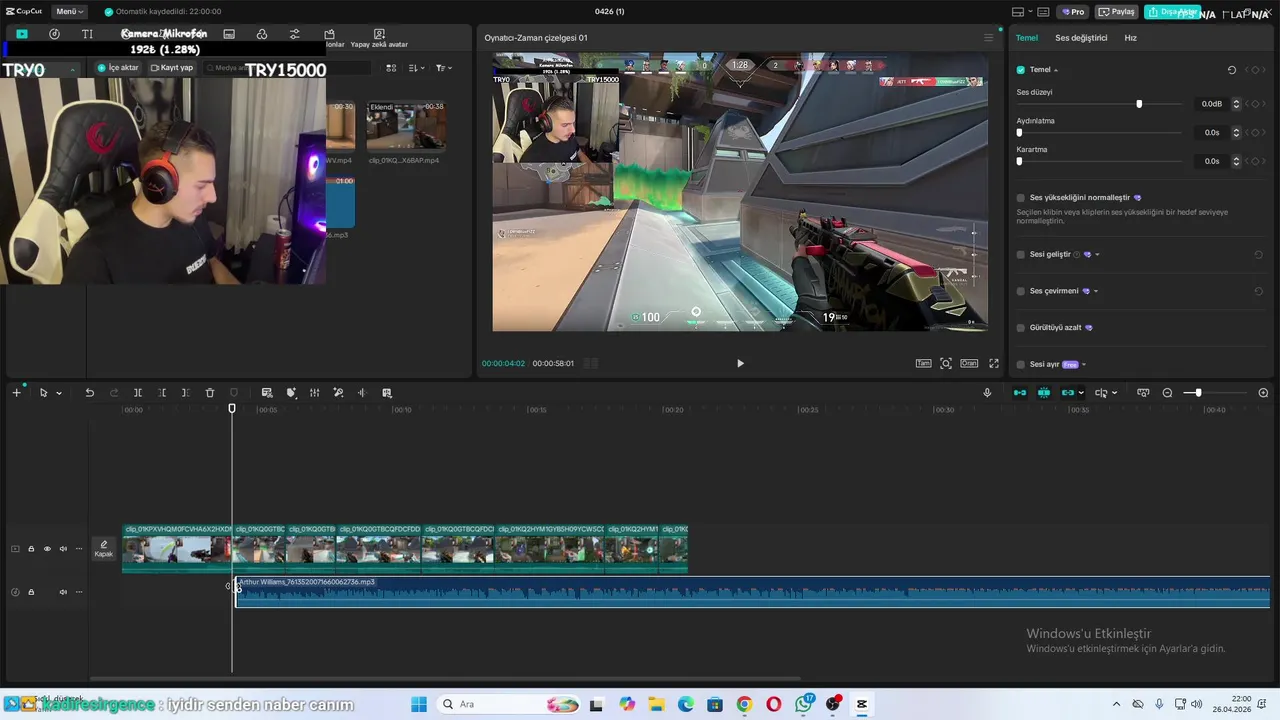Screen dimensions: 1280x720
Task: Open the player panel hamburger menu
Action: [989, 38]
